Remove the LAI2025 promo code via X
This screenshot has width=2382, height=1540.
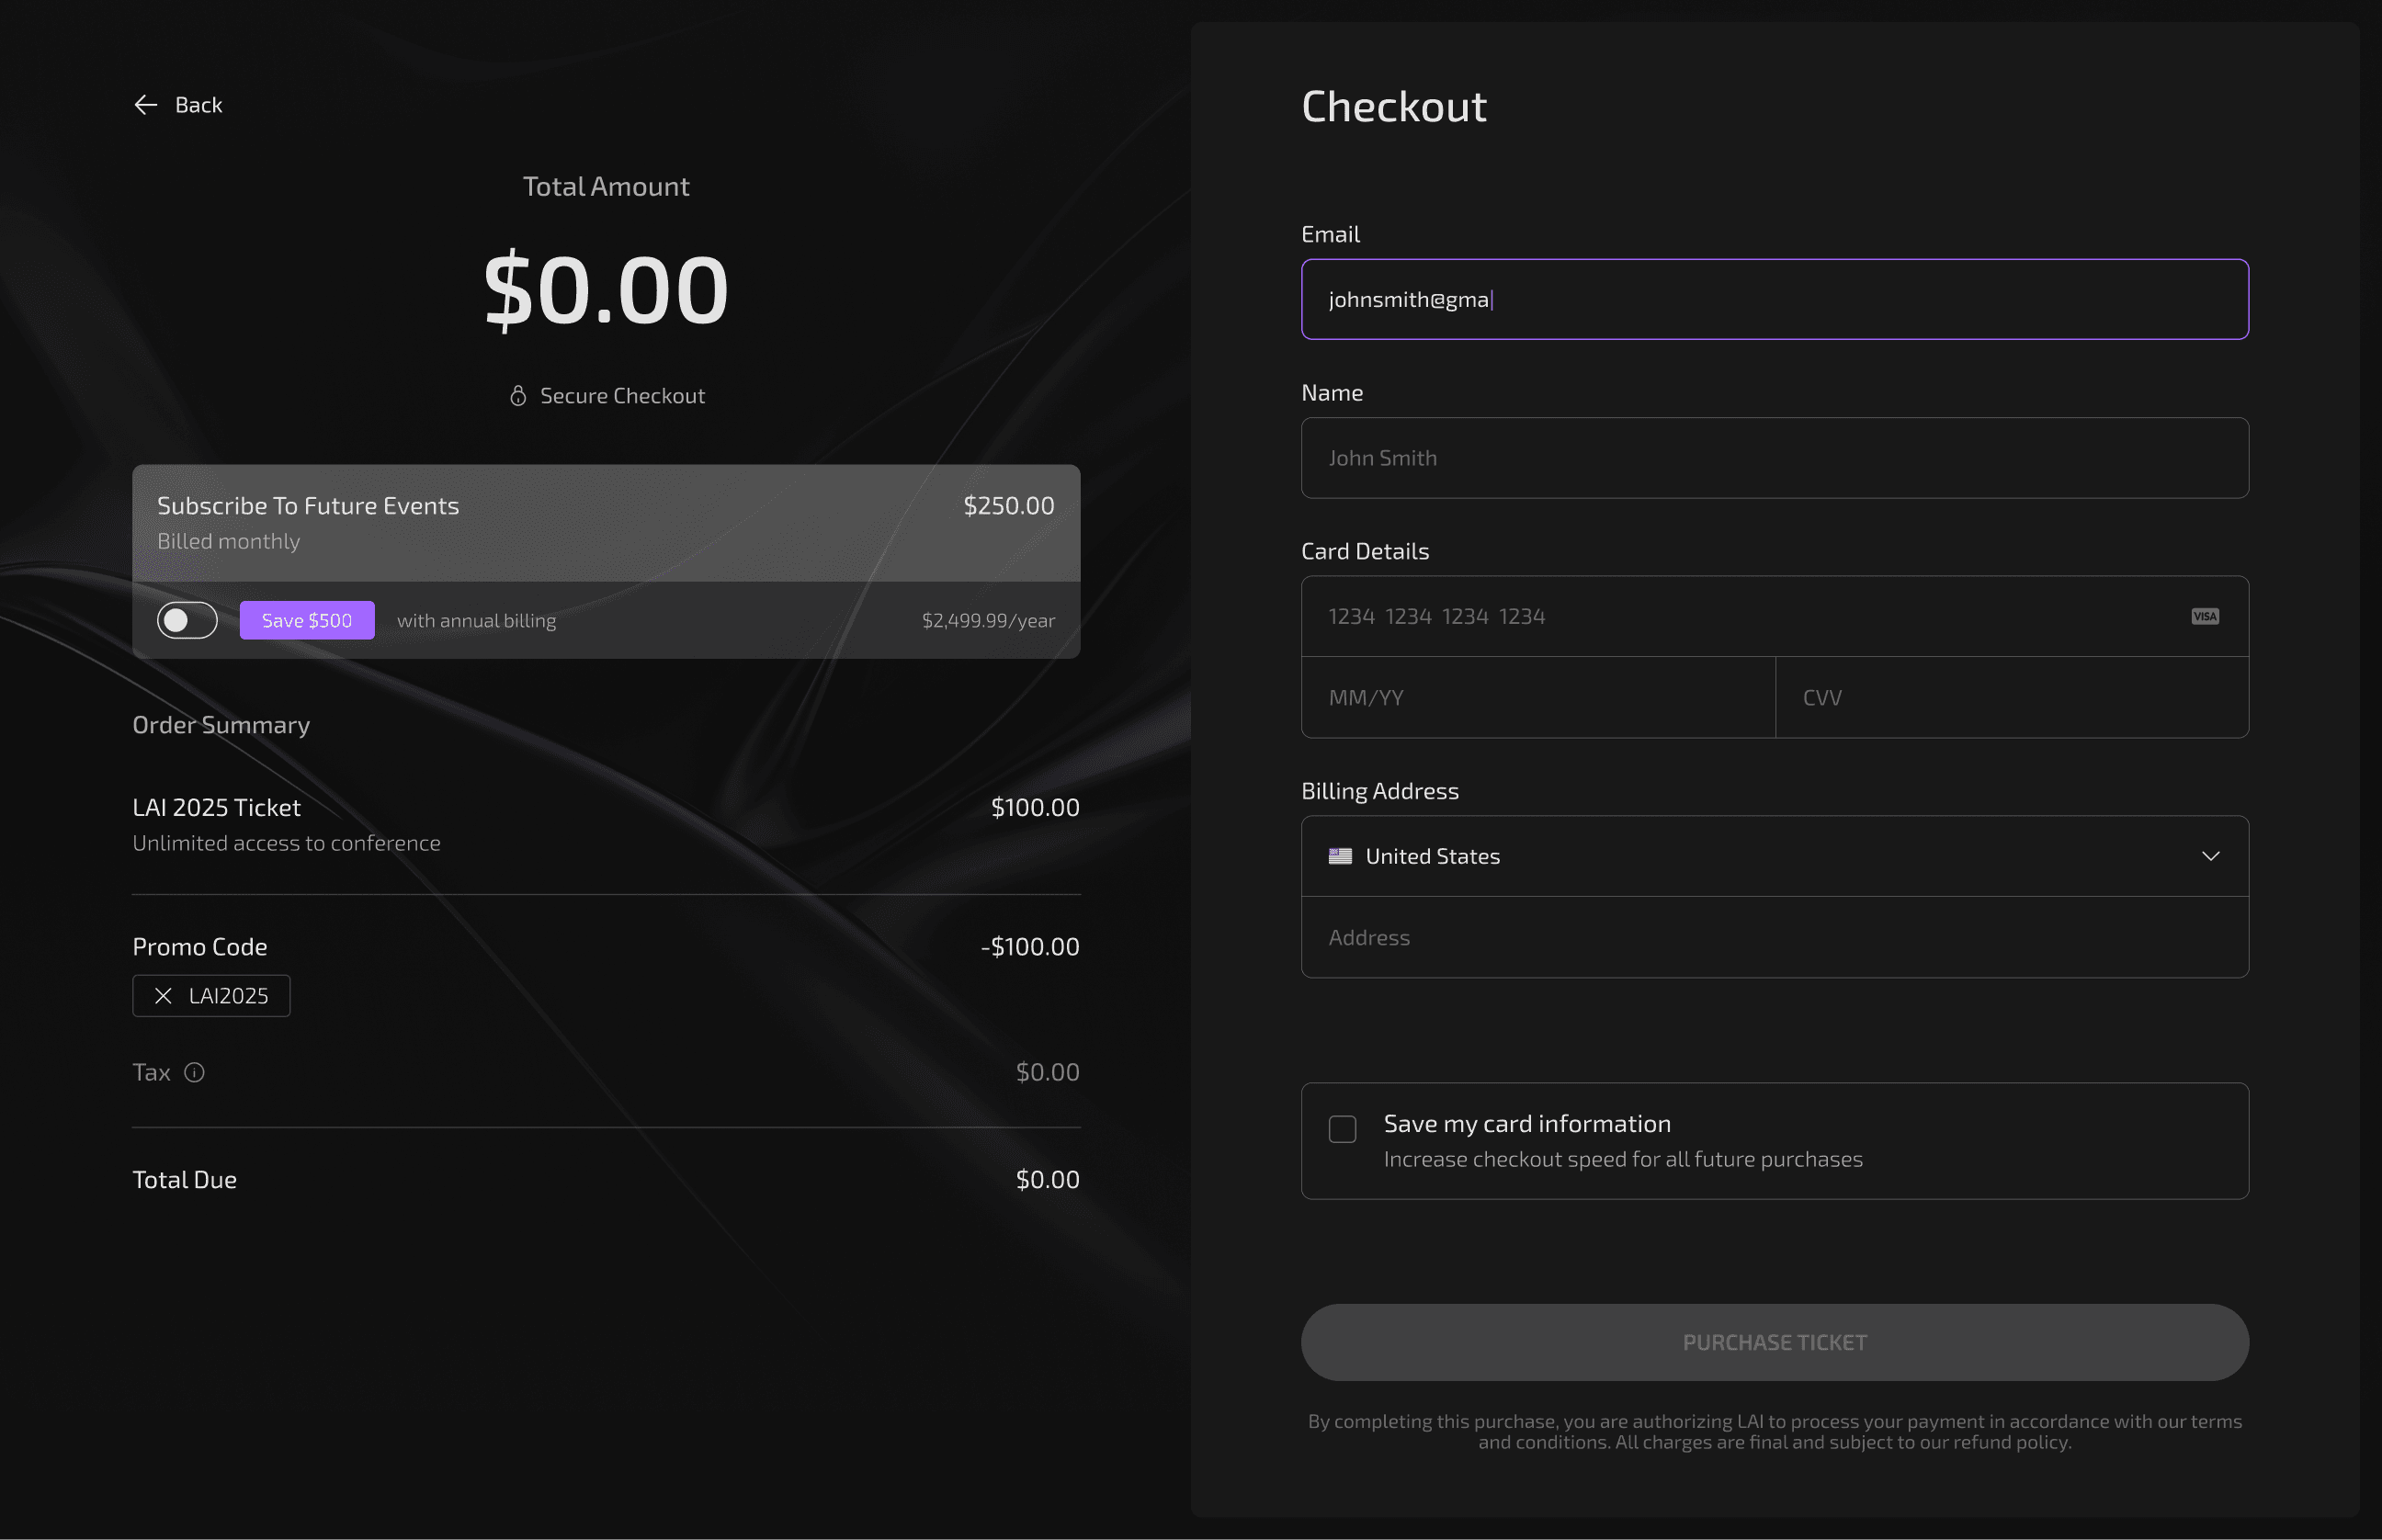coord(163,996)
